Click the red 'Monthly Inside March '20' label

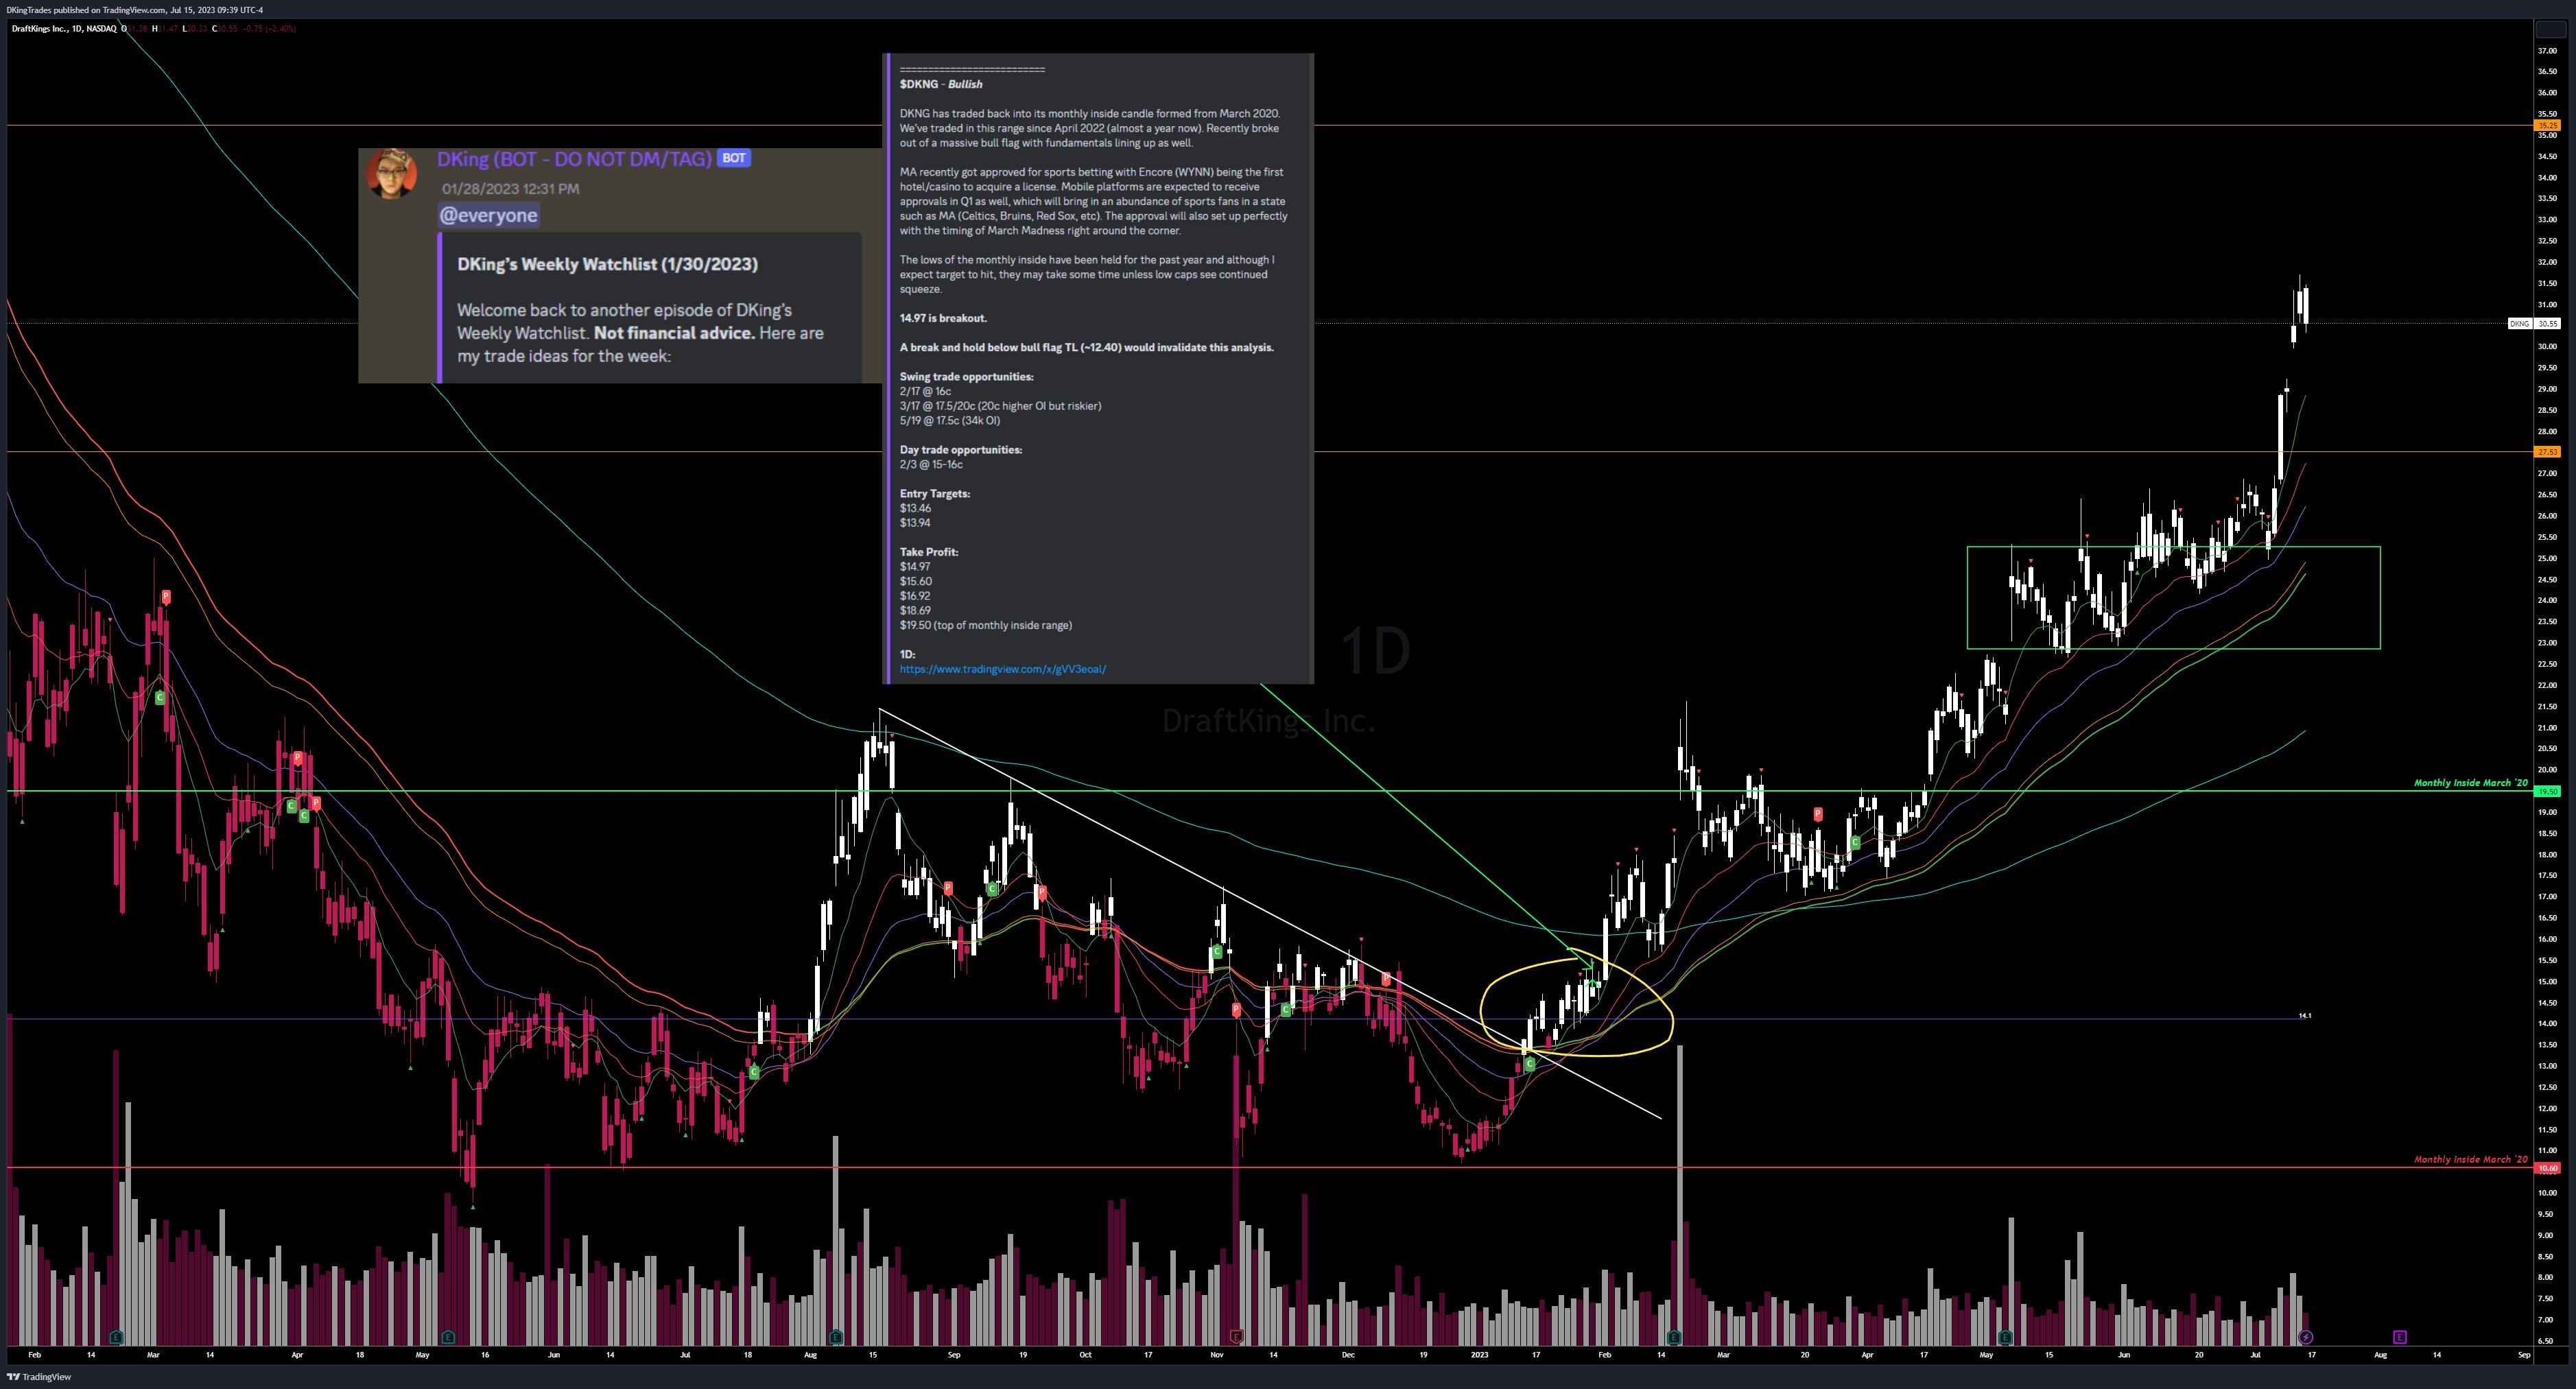pyautogui.click(x=2470, y=1160)
